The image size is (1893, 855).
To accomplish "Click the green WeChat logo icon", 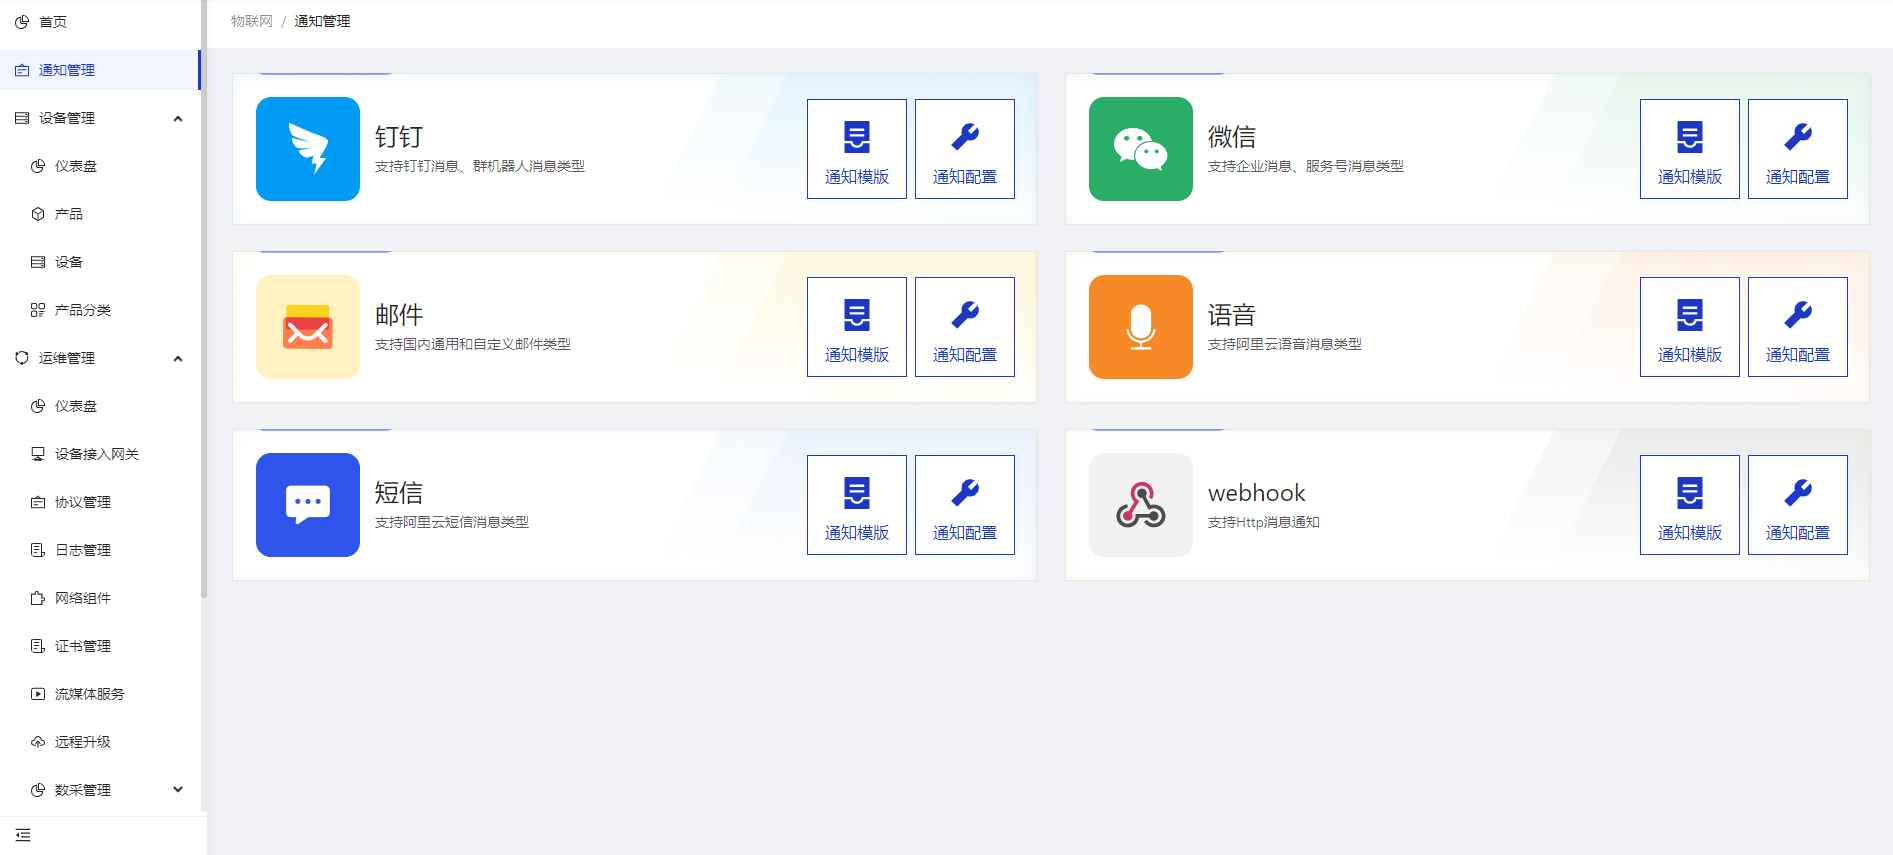I will (x=1140, y=149).
